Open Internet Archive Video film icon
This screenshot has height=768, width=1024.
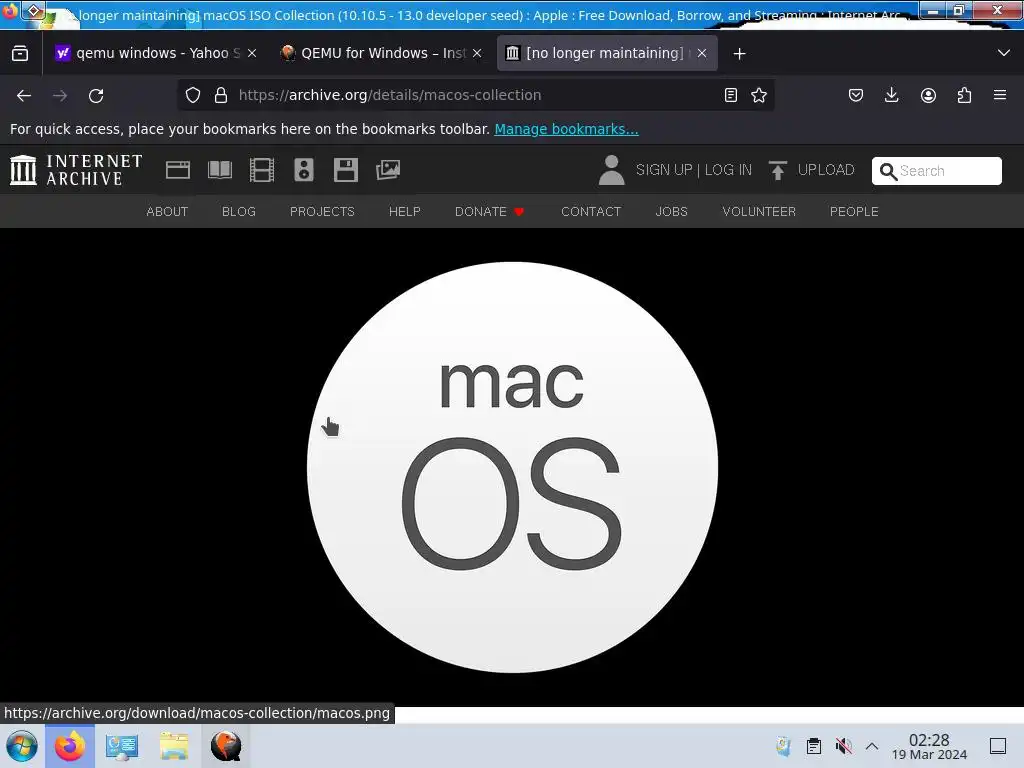262,170
